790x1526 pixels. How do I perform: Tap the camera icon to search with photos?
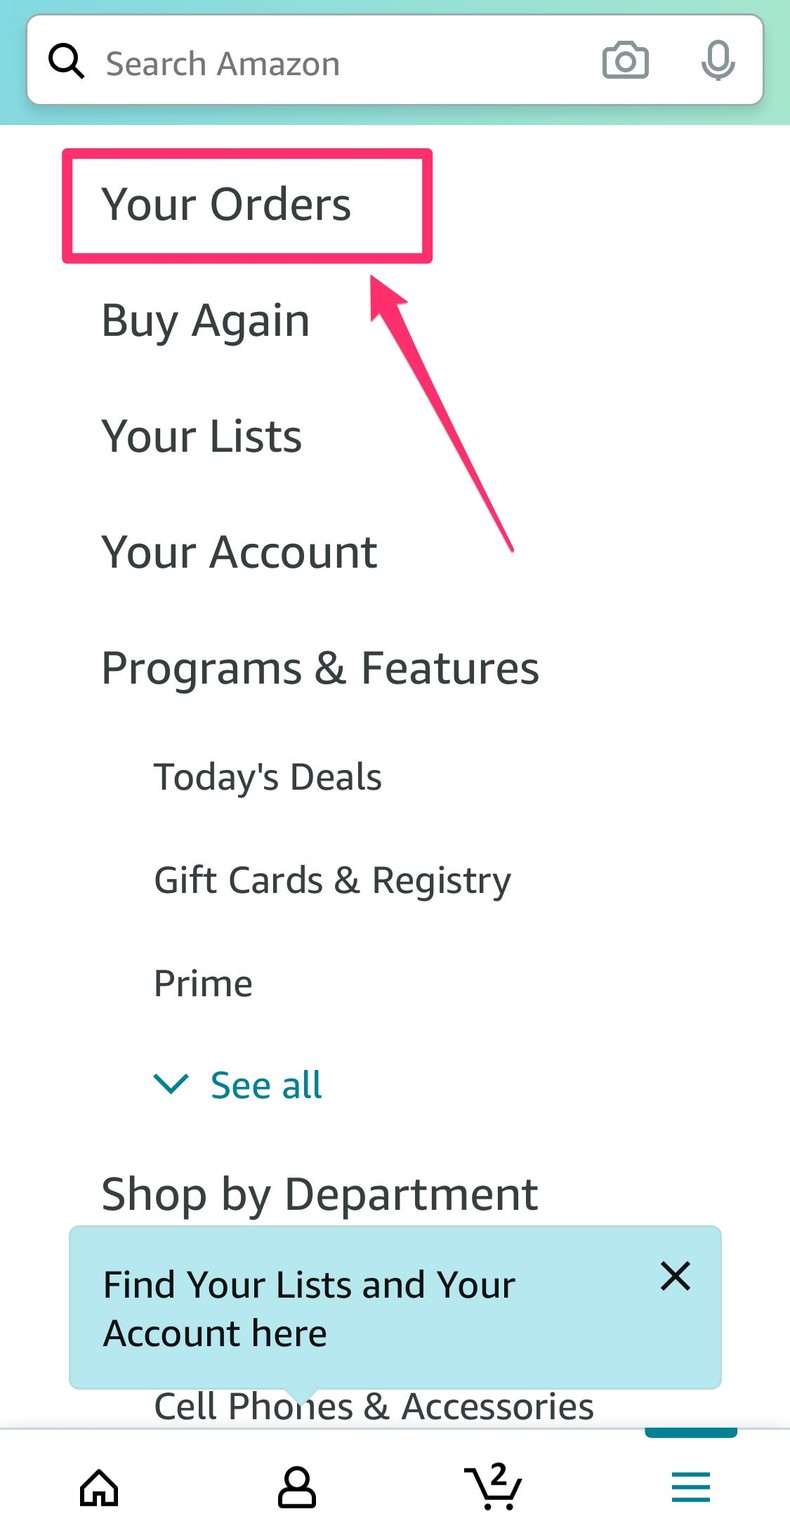coord(625,61)
